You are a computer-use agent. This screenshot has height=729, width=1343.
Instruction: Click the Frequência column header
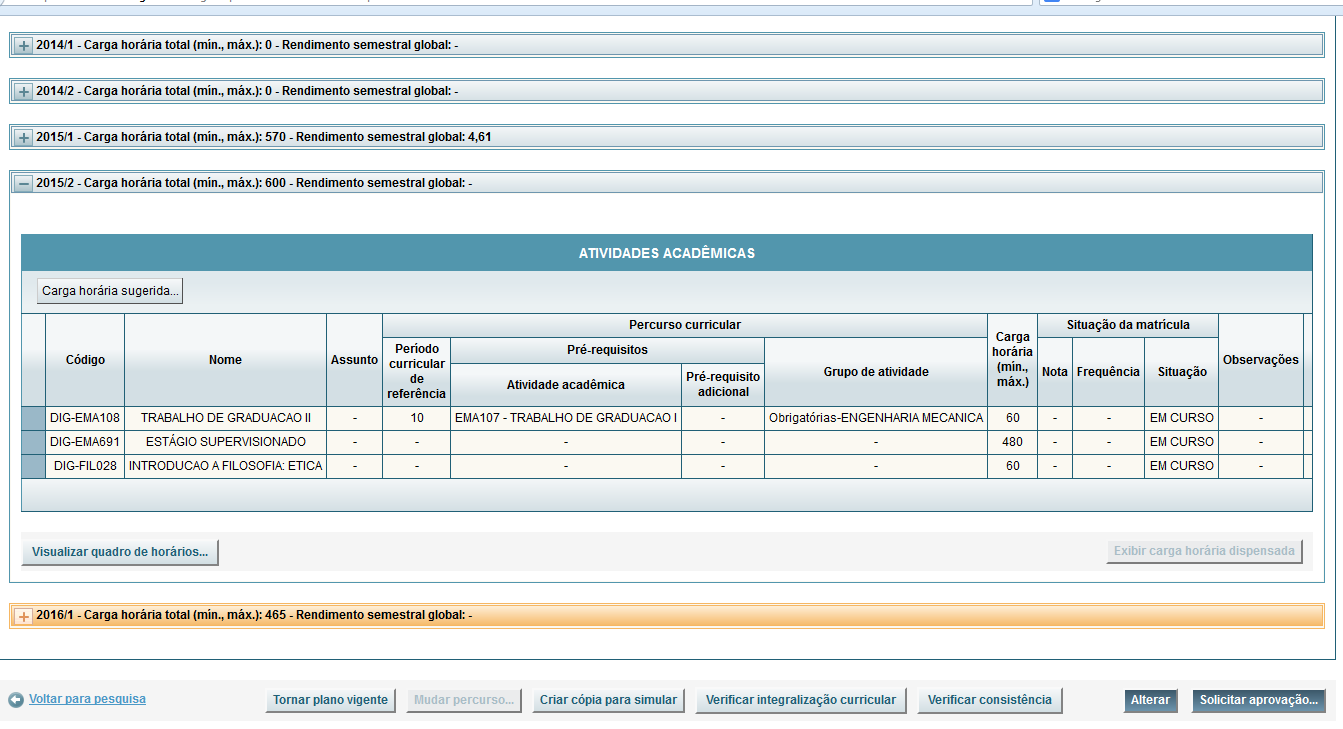tap(1108, 372)
